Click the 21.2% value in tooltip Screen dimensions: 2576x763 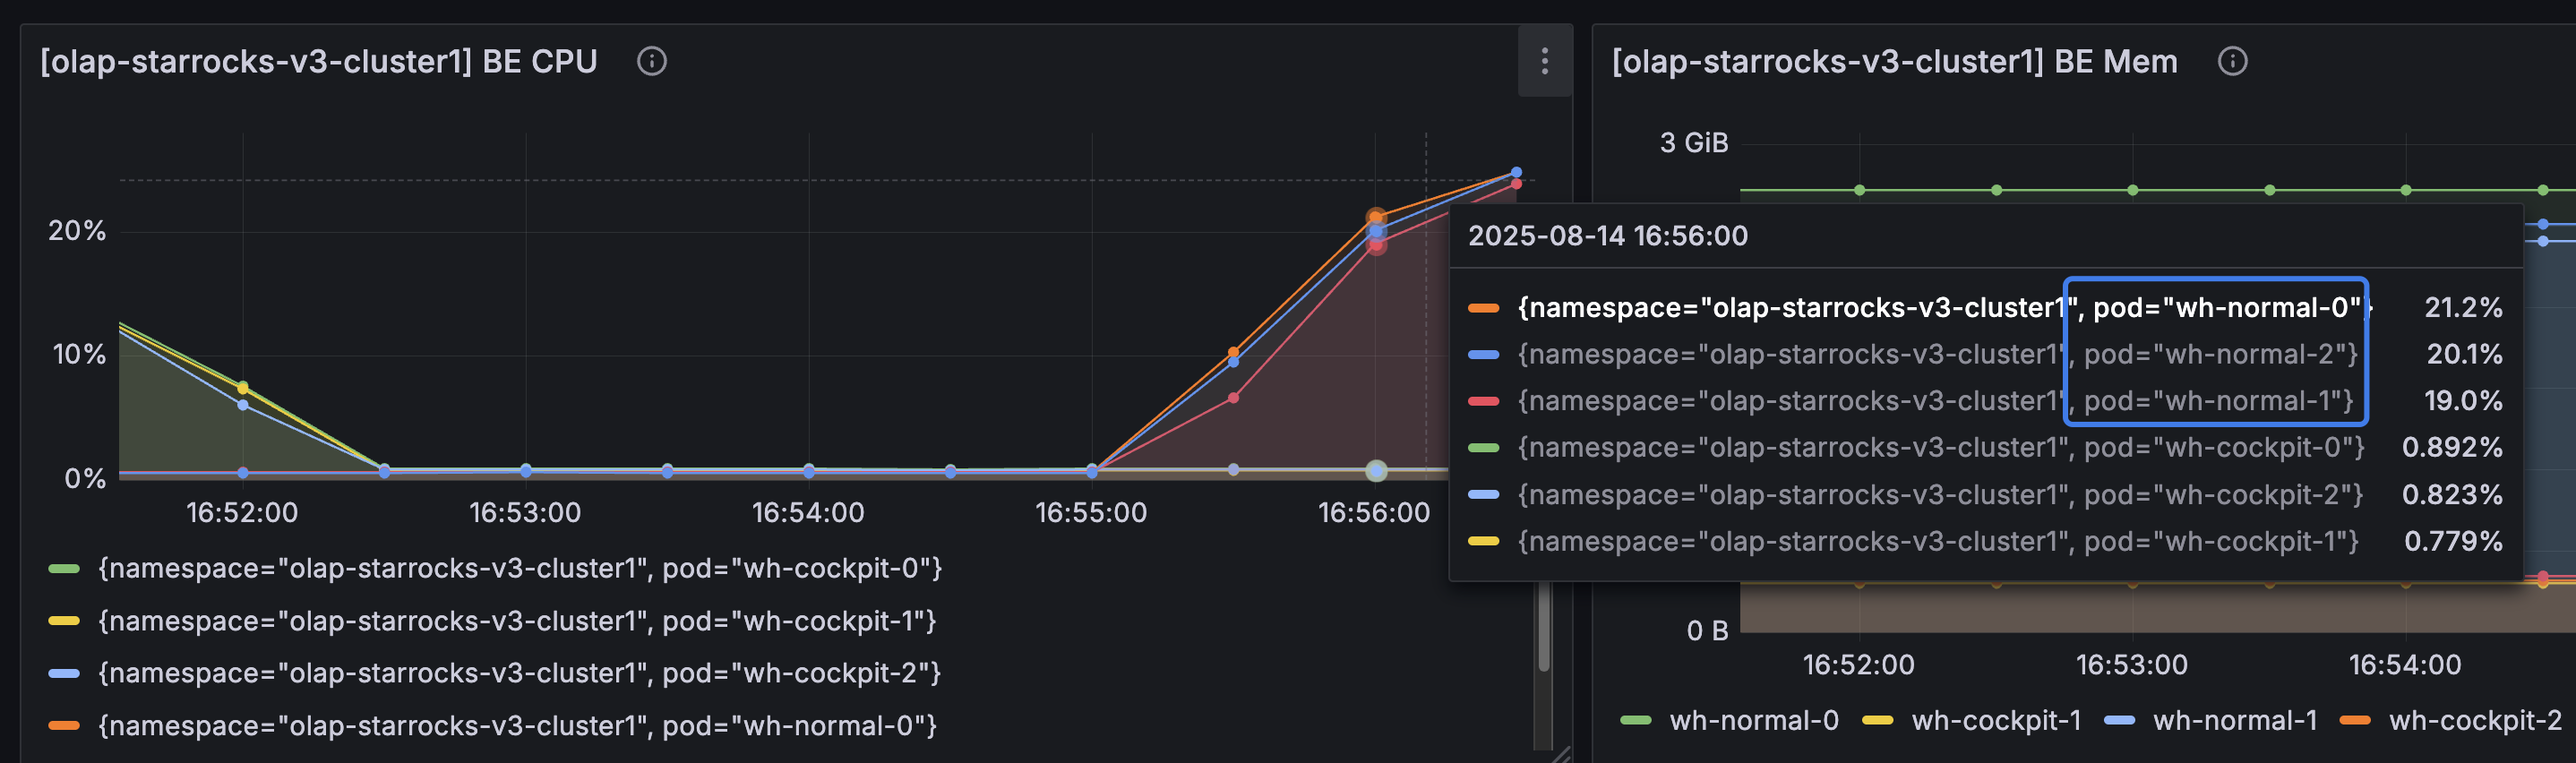[x=2463, y=307]
